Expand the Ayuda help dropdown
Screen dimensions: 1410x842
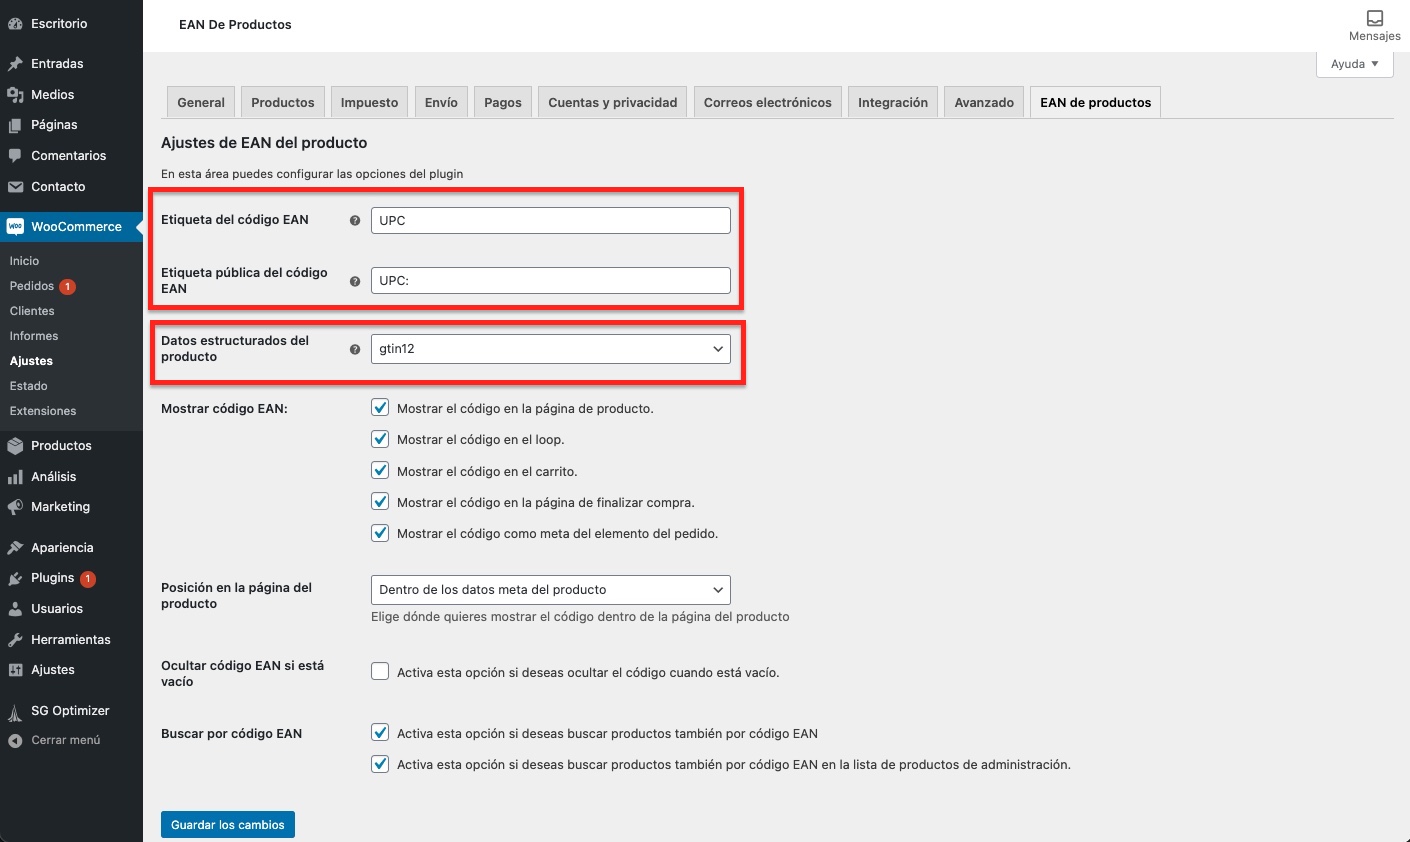[x=1354, y=64]
